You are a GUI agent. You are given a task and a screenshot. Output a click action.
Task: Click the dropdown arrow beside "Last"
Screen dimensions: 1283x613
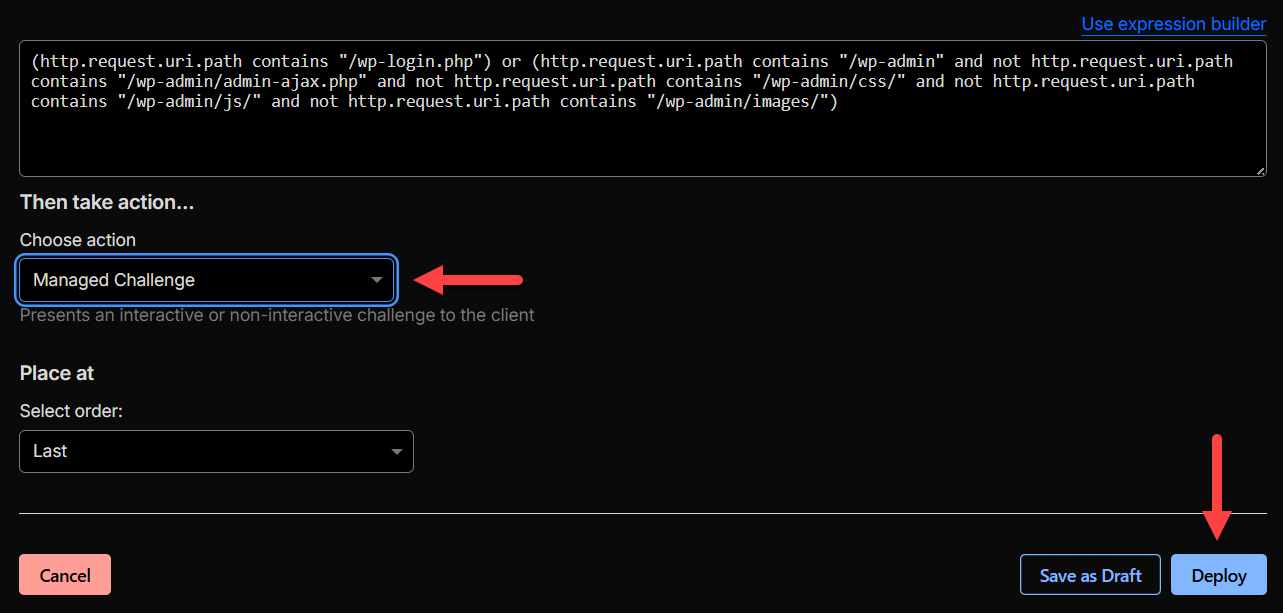click(396, 451)
